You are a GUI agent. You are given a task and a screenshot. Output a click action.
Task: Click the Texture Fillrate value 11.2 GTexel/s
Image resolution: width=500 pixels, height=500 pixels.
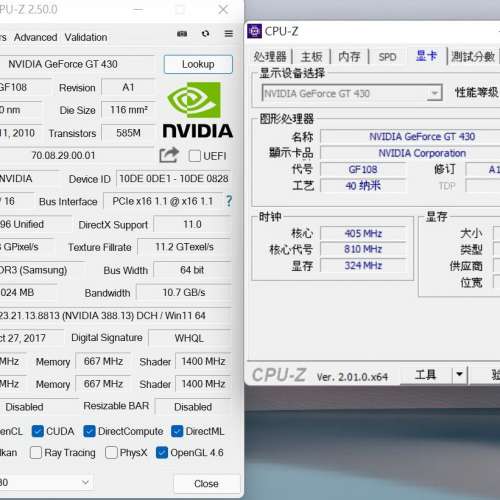pyautogui.click(x=185, y=247)
